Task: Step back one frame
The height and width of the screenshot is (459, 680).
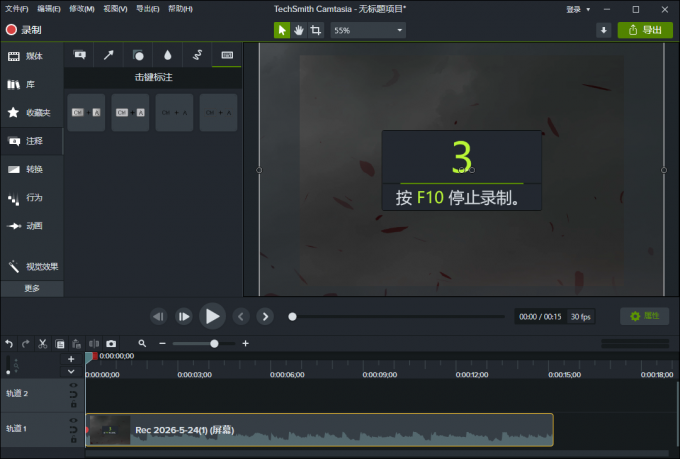Action: pos(159,317)
